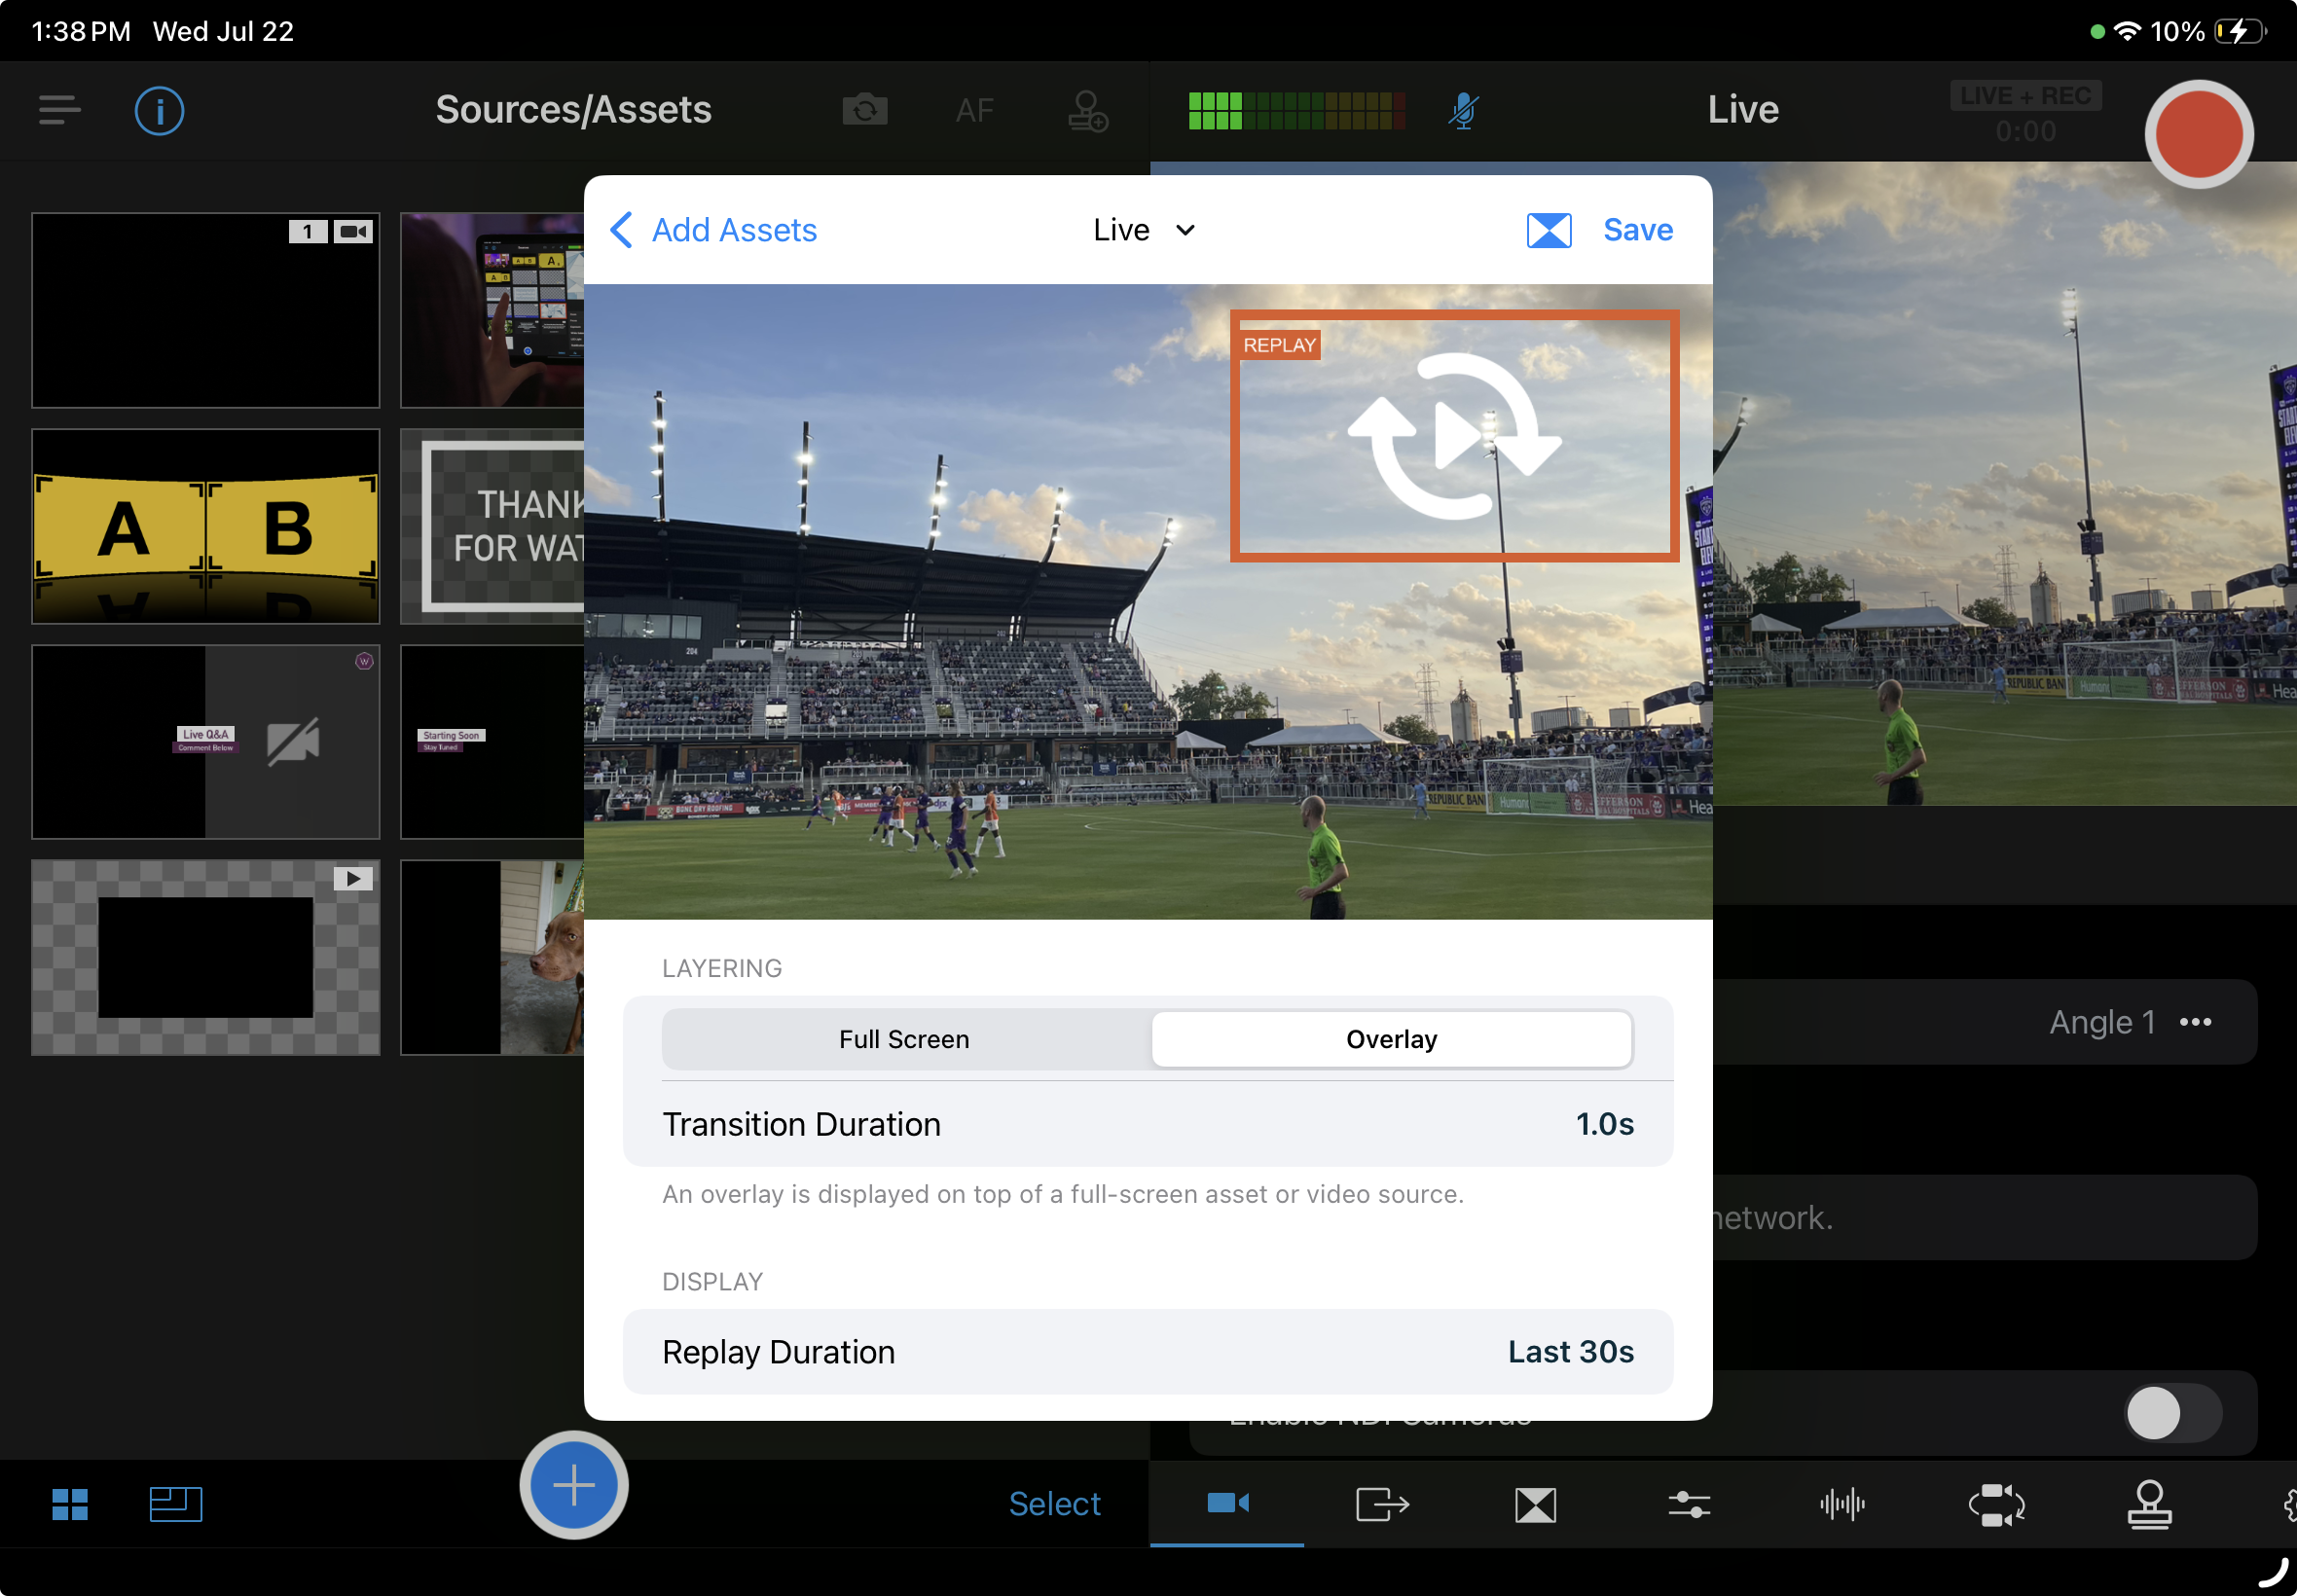Open the sliders adjustments tab
The image size is (2297, 1596).
click(x=1689, y=1504)
